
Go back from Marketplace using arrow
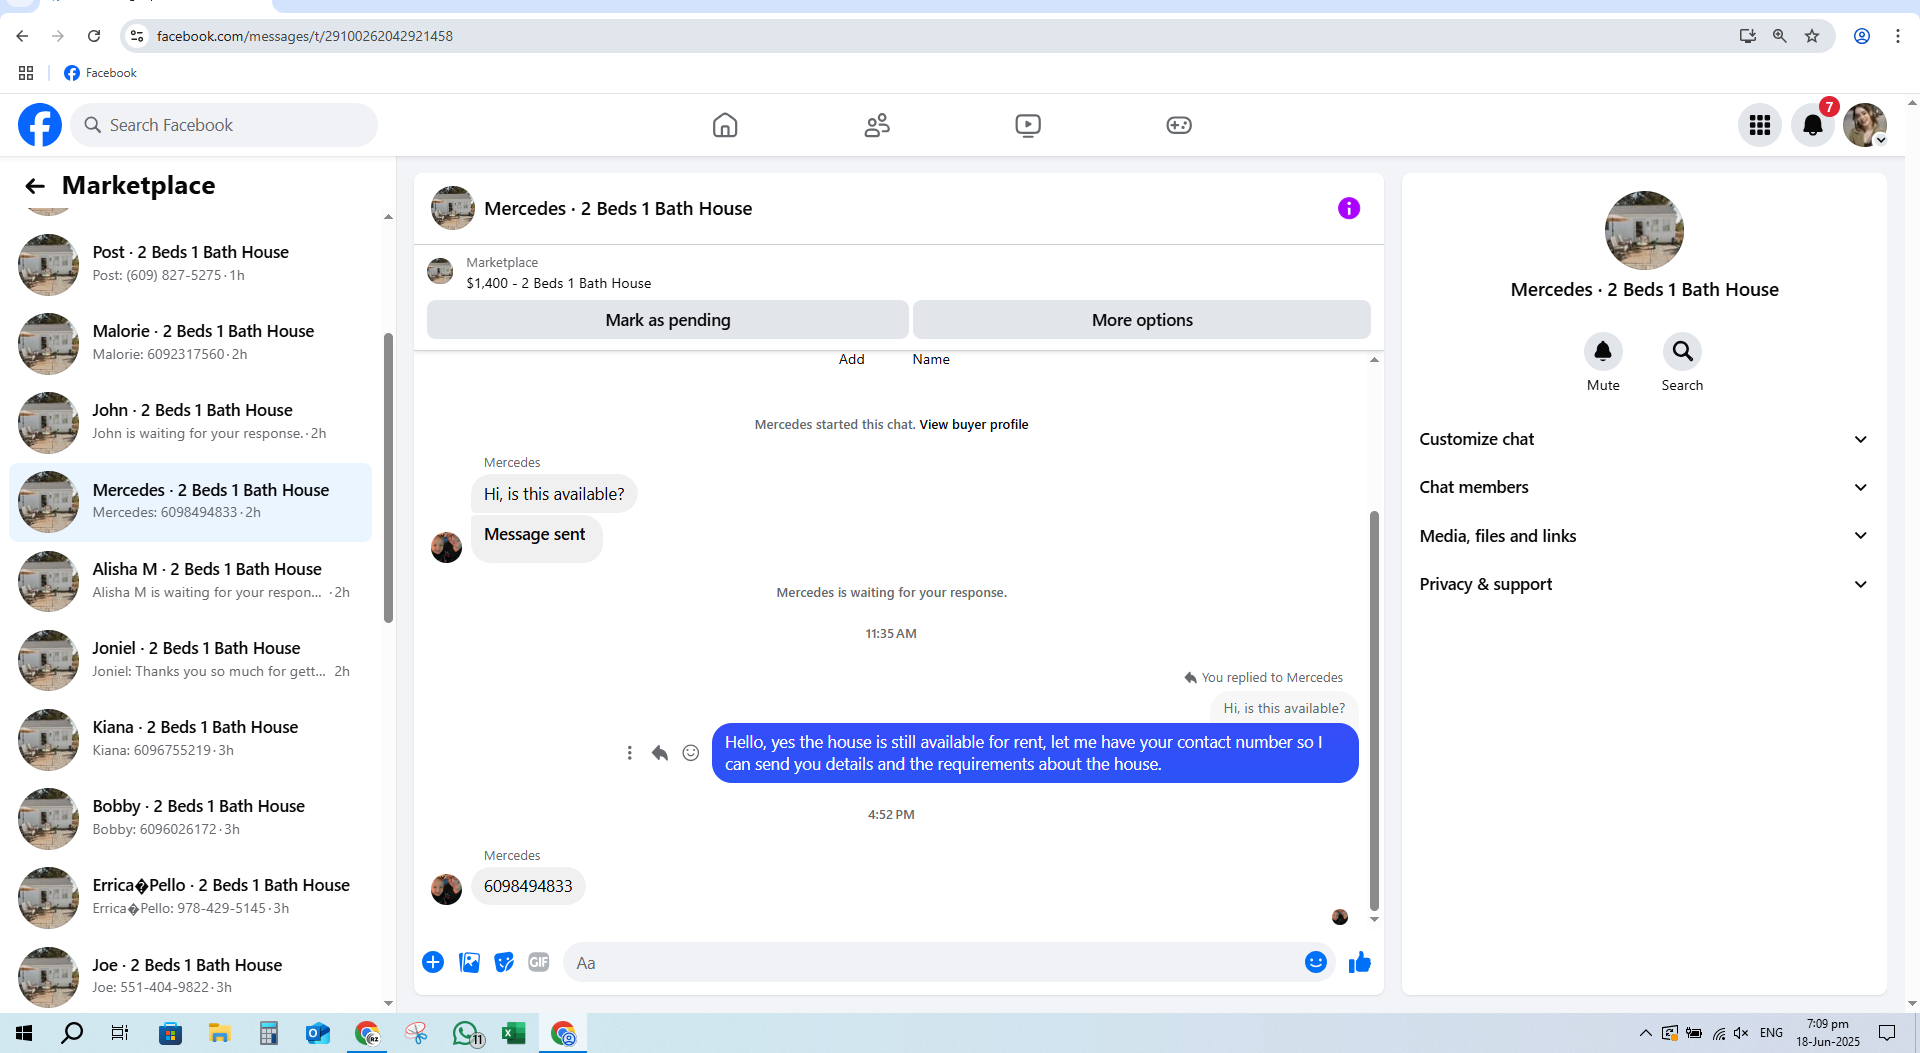pos(35,186)
